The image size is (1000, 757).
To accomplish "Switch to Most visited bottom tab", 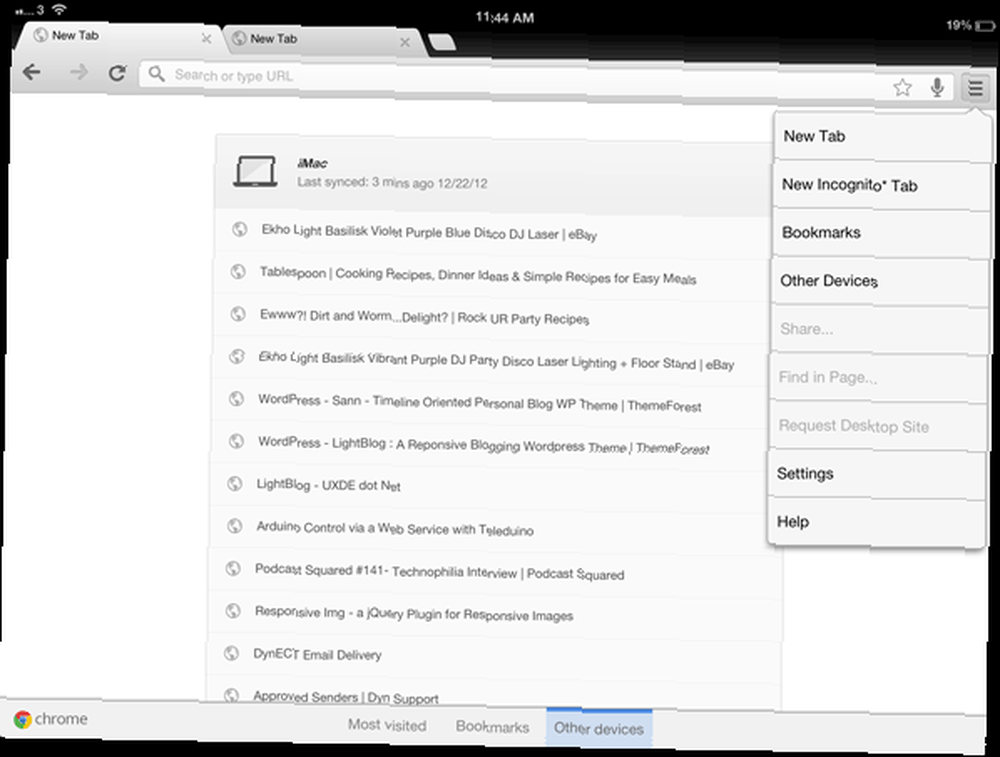I will pyautogui.click(x=387, y=725).
